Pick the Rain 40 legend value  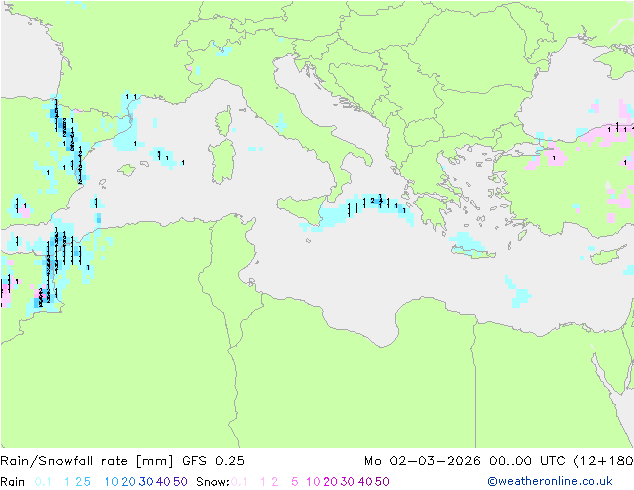click(x=163, y=482)
